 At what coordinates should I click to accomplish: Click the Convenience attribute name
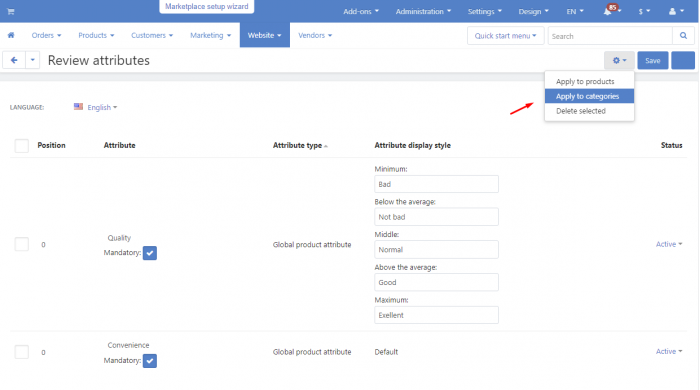click(x=128, y=345)
